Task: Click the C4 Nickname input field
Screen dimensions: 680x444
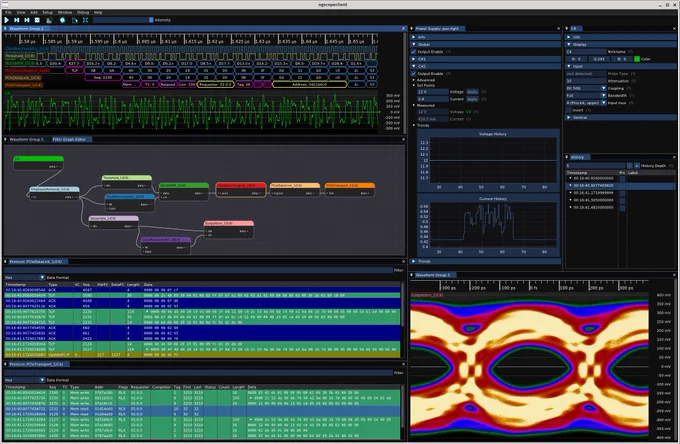Action: tap(585, 52)
